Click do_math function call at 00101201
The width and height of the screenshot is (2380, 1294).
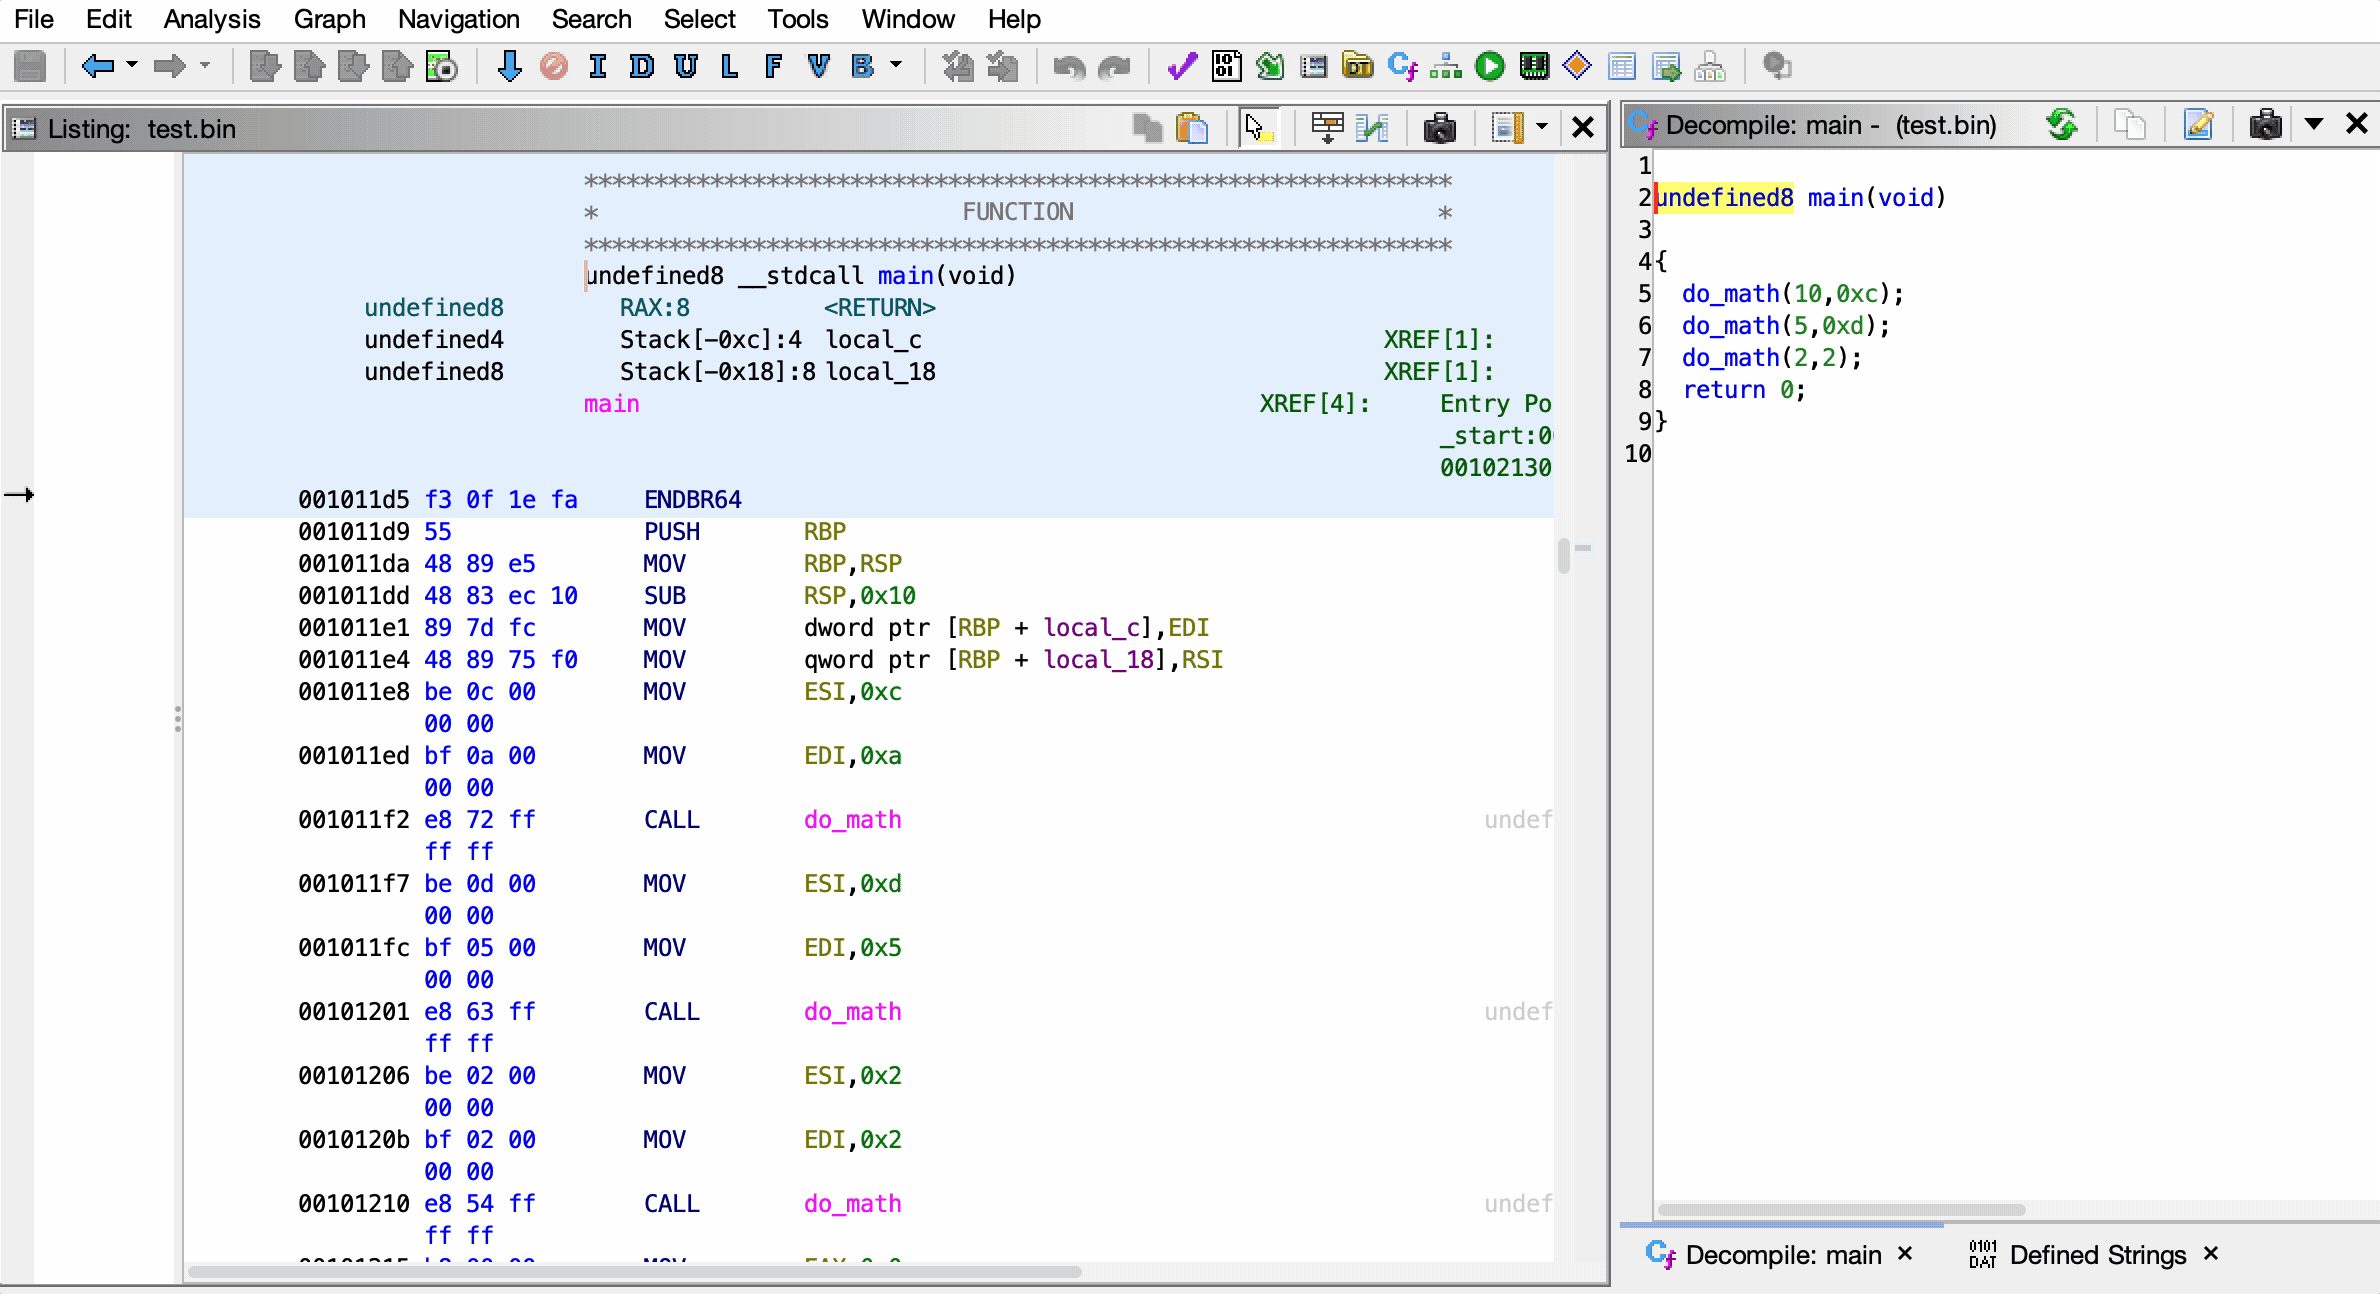(x=852, y=1010)
